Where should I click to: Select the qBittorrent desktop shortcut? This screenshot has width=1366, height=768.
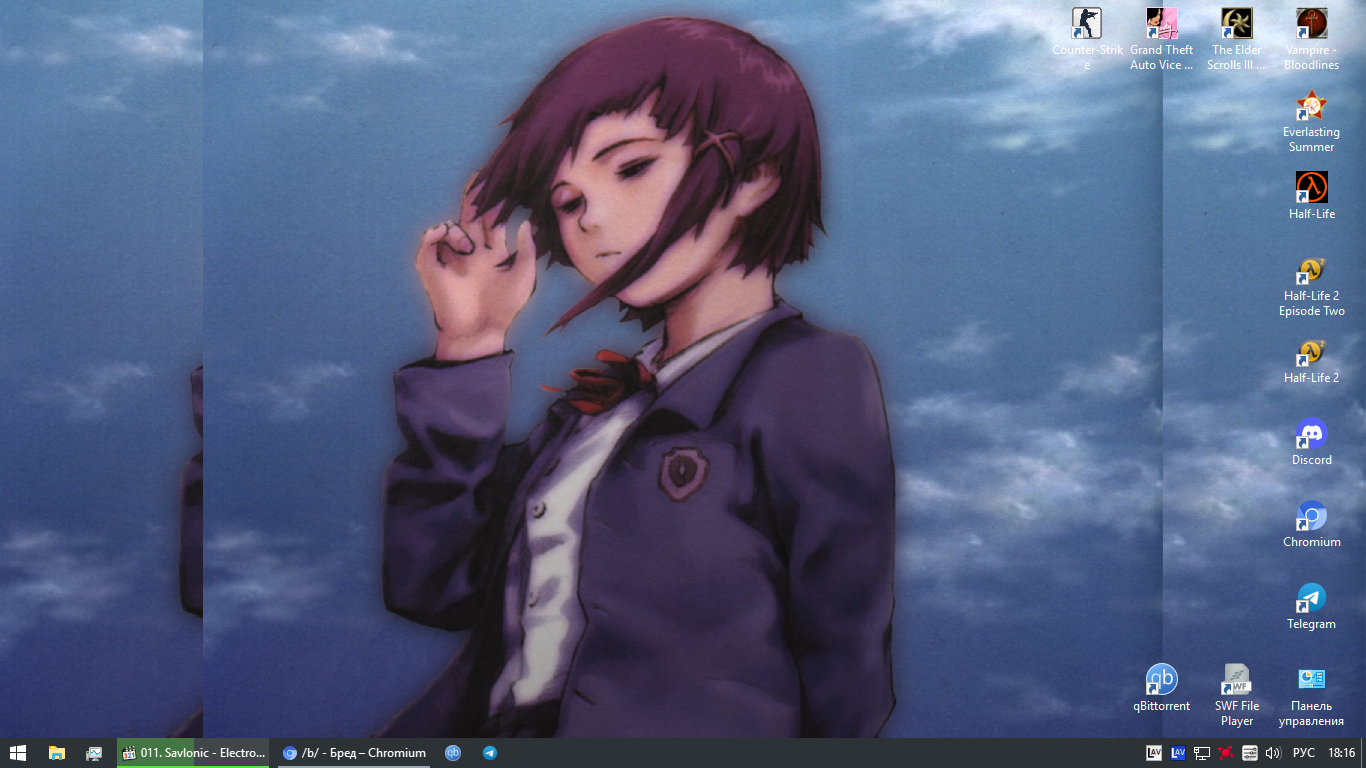(x=1161, y=689)
